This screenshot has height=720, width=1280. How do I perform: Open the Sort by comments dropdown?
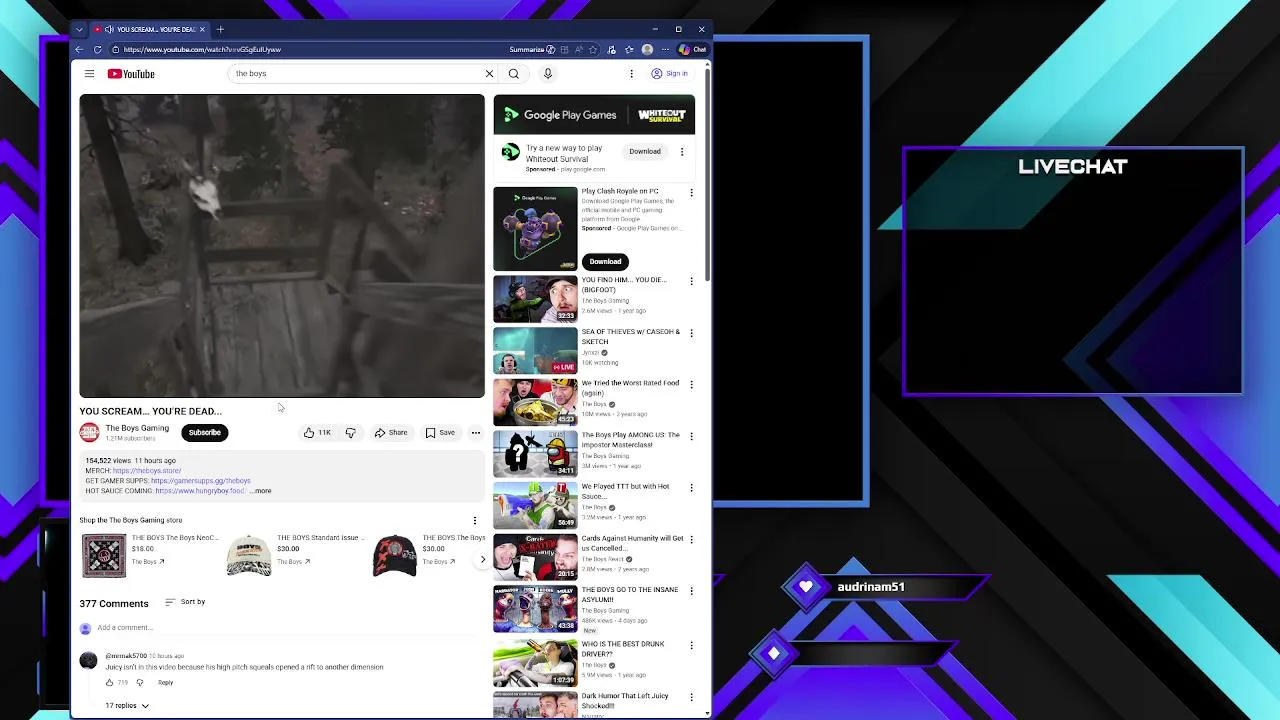(x=185, y=602)
